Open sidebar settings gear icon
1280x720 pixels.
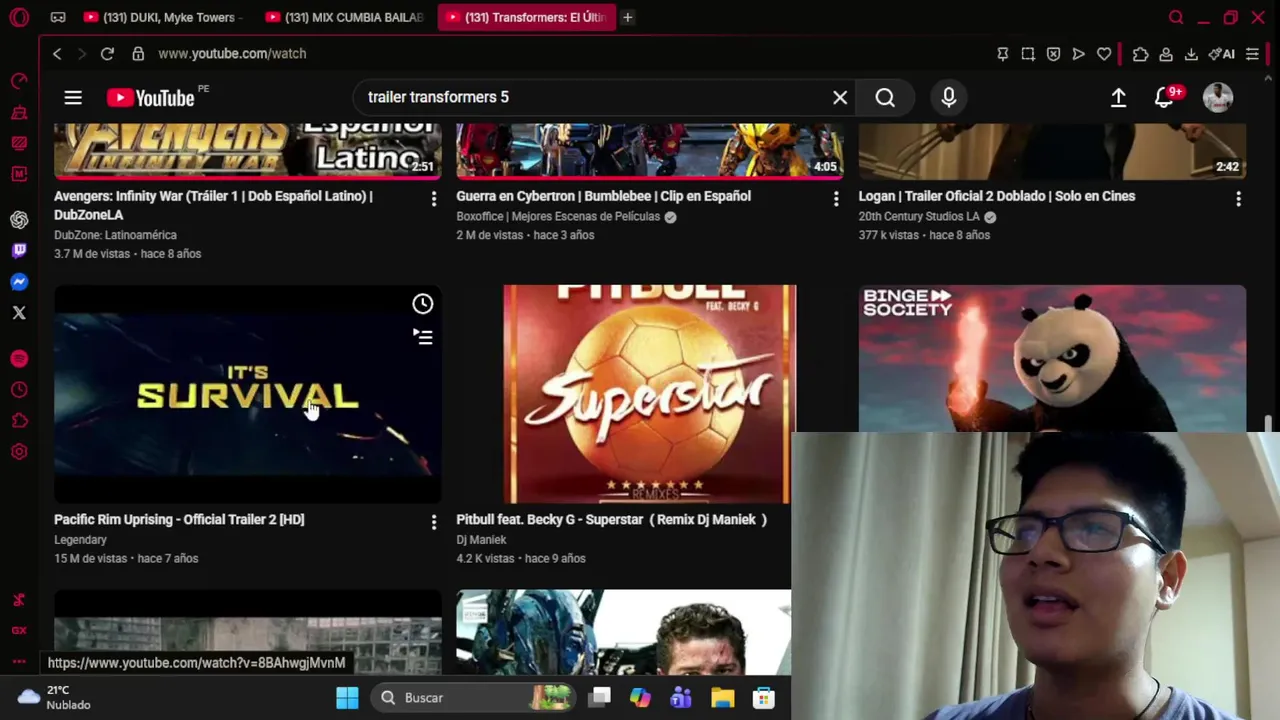(19, 452)
